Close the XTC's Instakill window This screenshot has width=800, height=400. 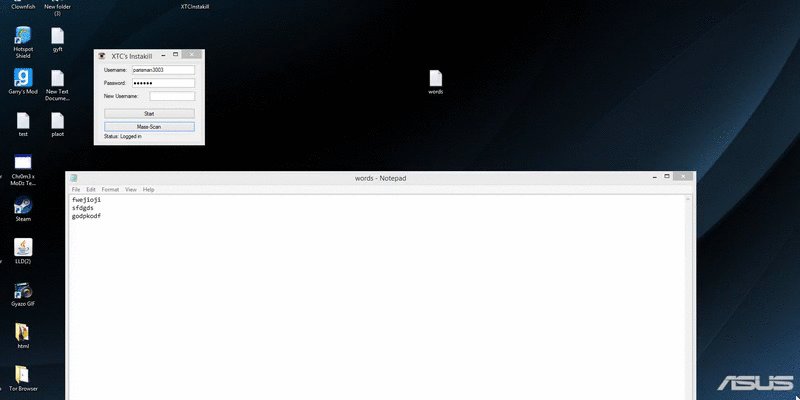click(x=192, y=54)
